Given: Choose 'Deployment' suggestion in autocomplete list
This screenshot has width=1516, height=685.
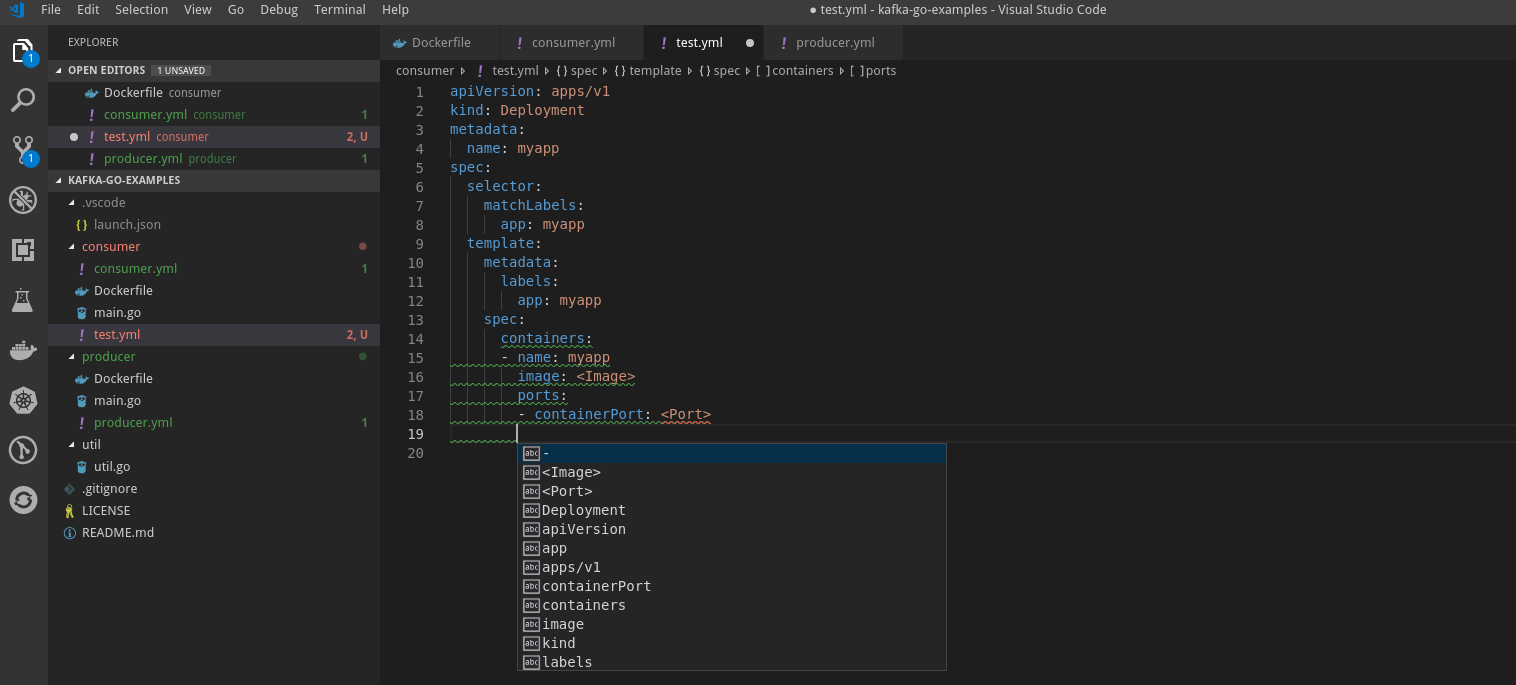Looking at the screenshot, I should coord(732,510).
